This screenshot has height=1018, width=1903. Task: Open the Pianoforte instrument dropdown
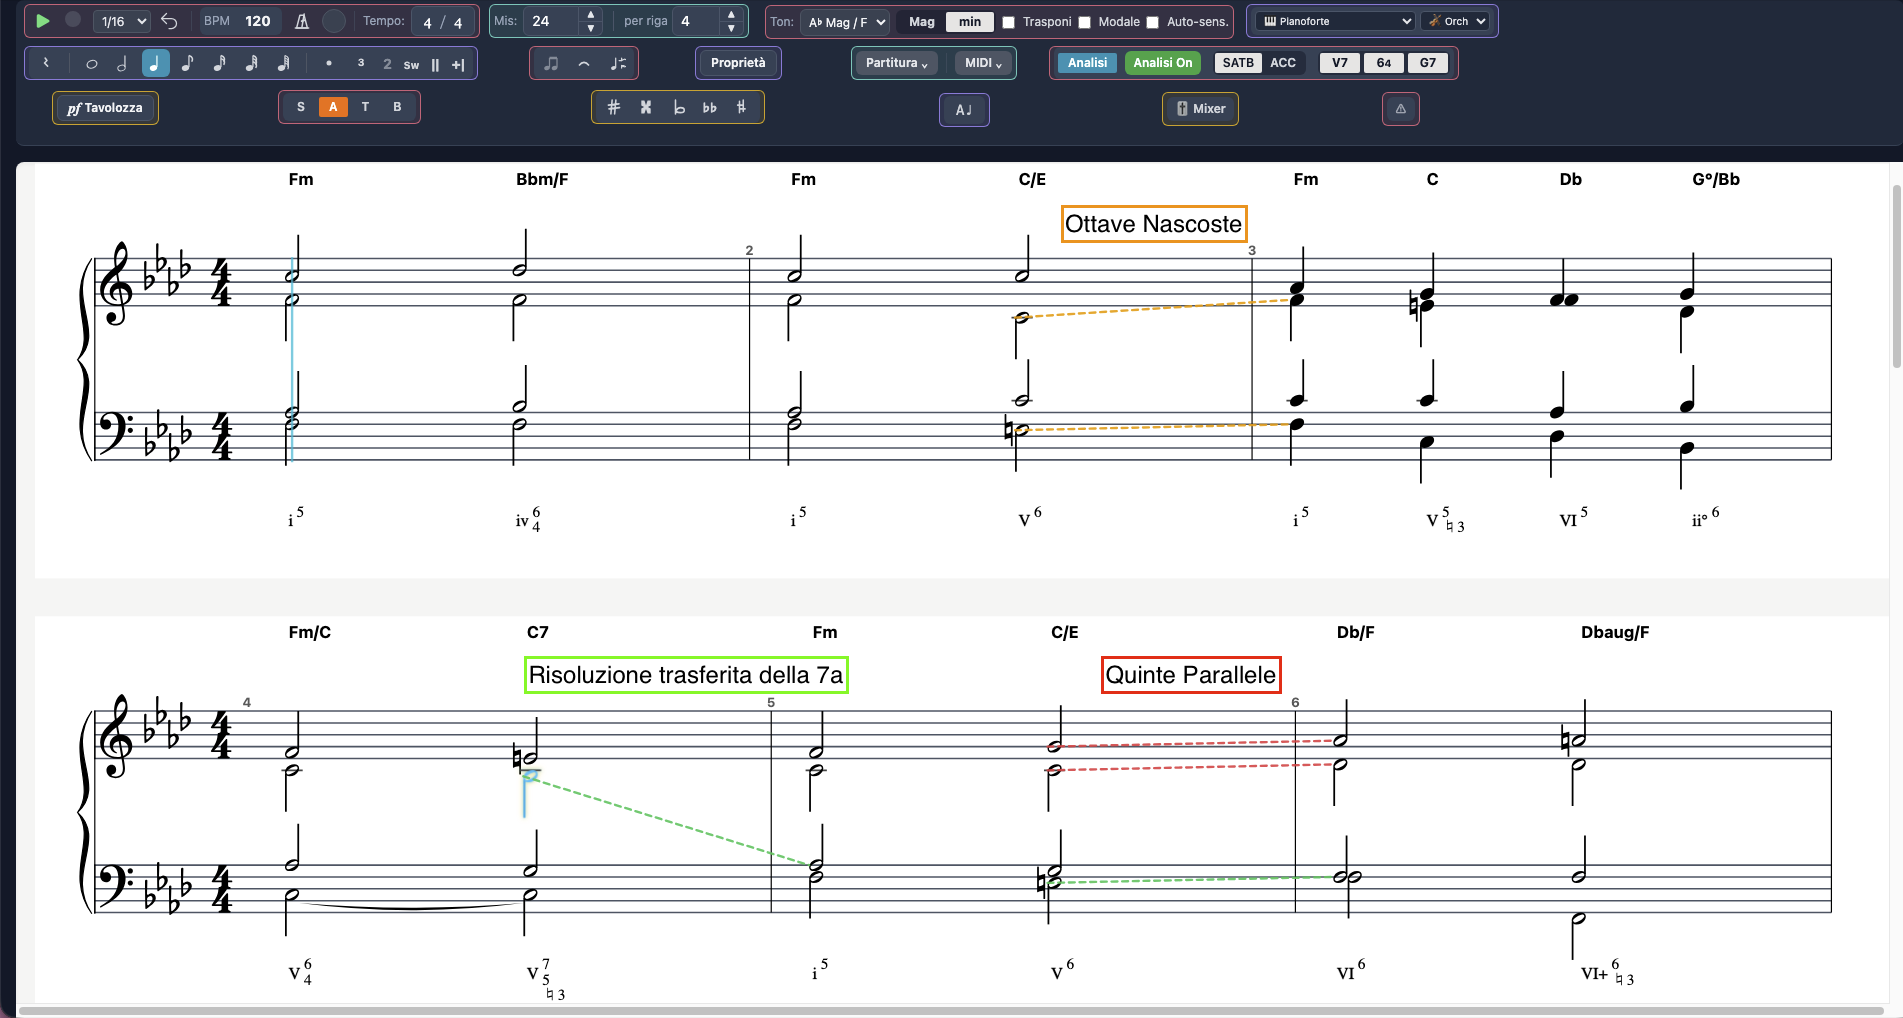click(1335, 21)
